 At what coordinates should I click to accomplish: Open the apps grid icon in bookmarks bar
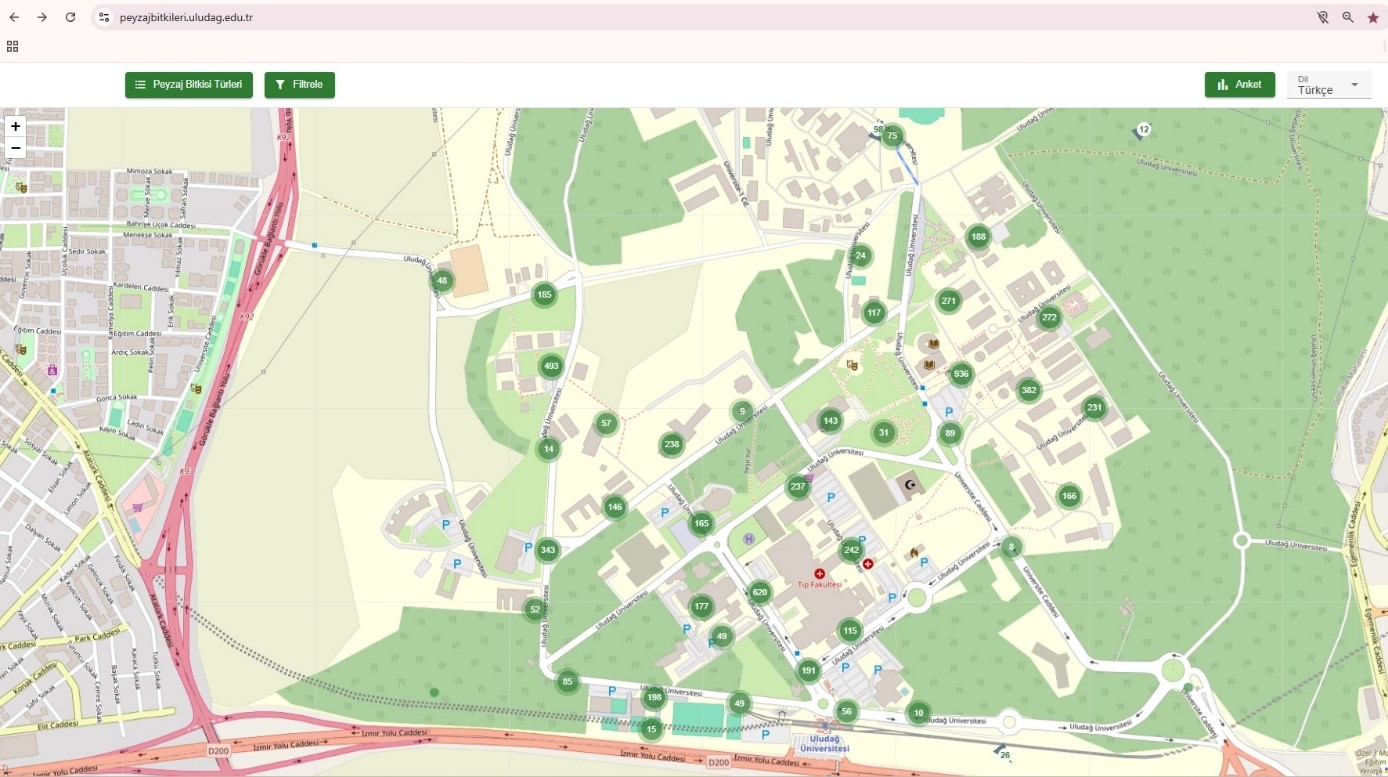coord(13,46)
